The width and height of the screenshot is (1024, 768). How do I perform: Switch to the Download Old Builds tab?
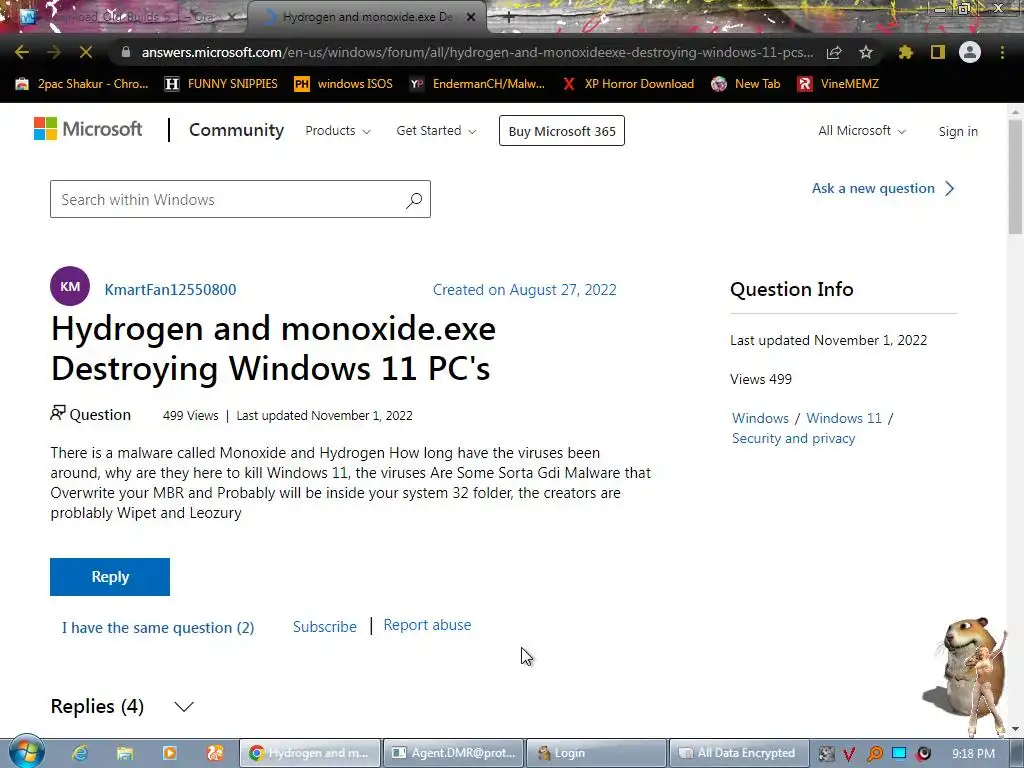pos(131,18)
